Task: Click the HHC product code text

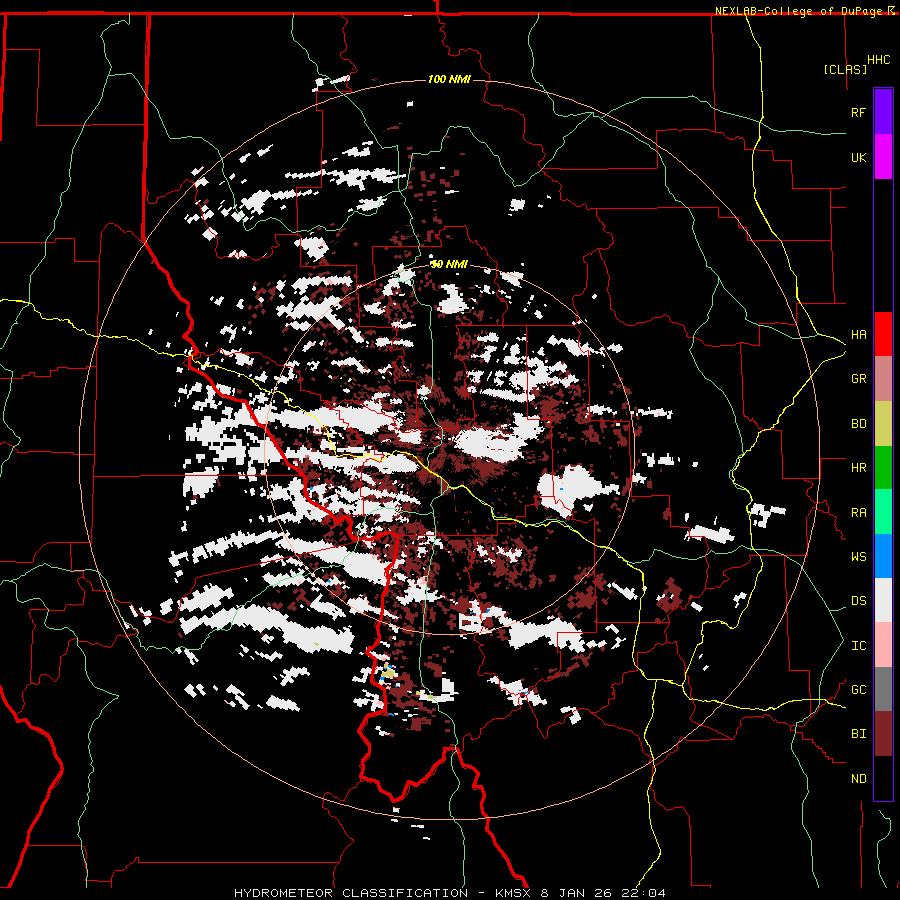Action: pyautogui.click(x=878, y=60)
